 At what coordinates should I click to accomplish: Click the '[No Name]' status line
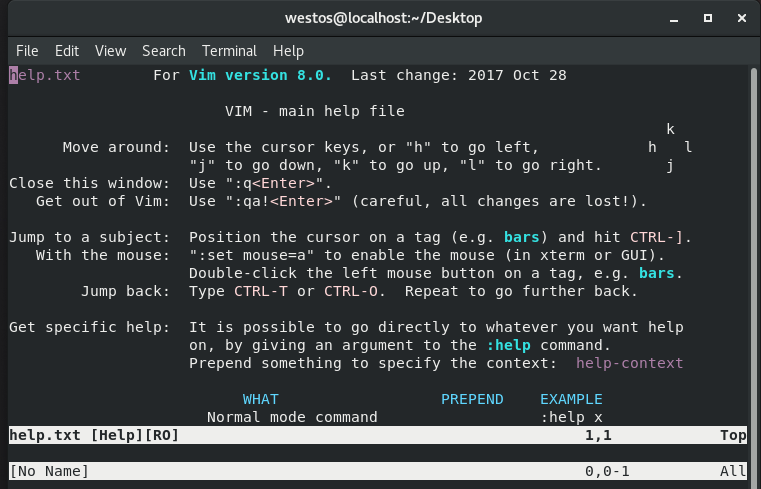click(378, 471)
